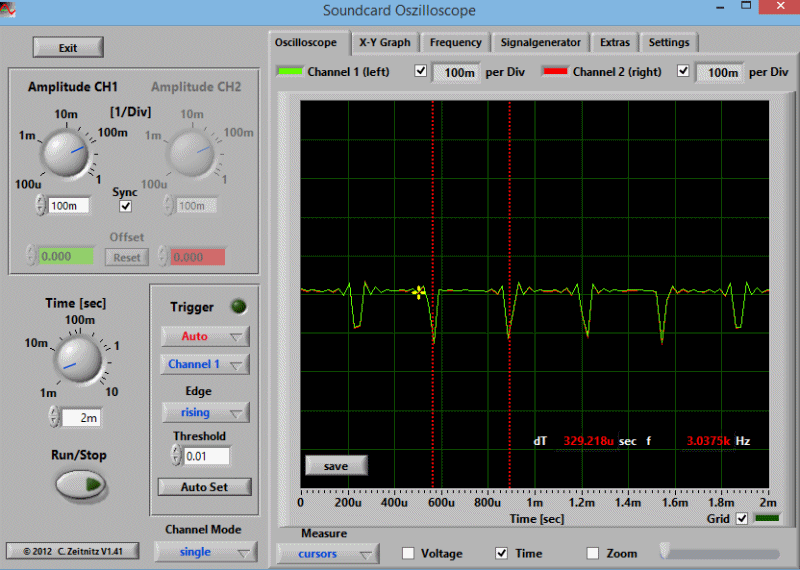The image size is (800, 570).
Task: Open the trigger source Channel 1 dropdown
Action: 205,364
